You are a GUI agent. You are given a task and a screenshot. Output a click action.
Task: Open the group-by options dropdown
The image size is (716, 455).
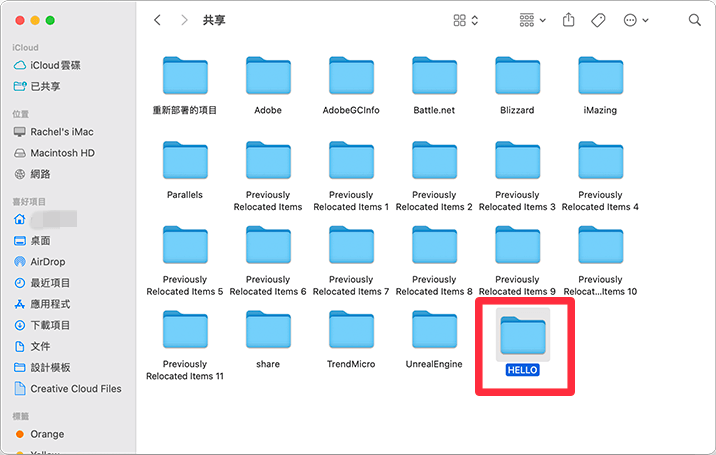point(532,20)
